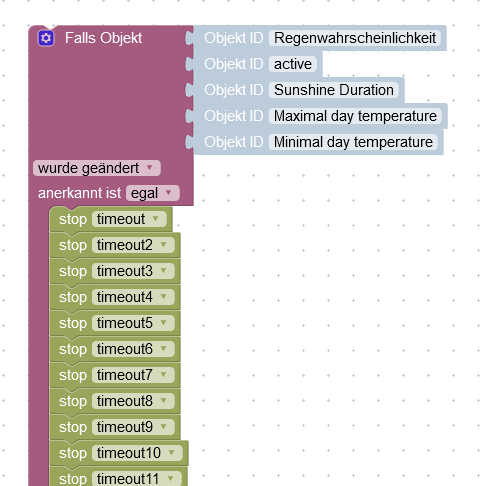This screenshot has height=486, width=480.
Task: Click 'Objekt ID' label beside Sunshine Duration
Action: click(x=234, y=90)
